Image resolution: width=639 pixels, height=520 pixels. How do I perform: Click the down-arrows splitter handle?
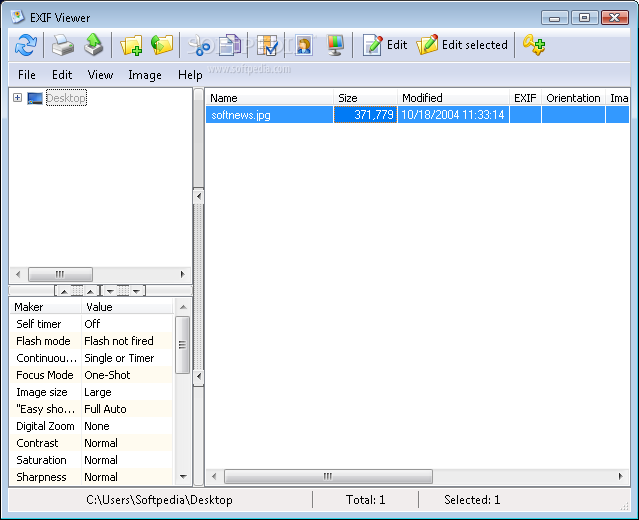(123, 291)
